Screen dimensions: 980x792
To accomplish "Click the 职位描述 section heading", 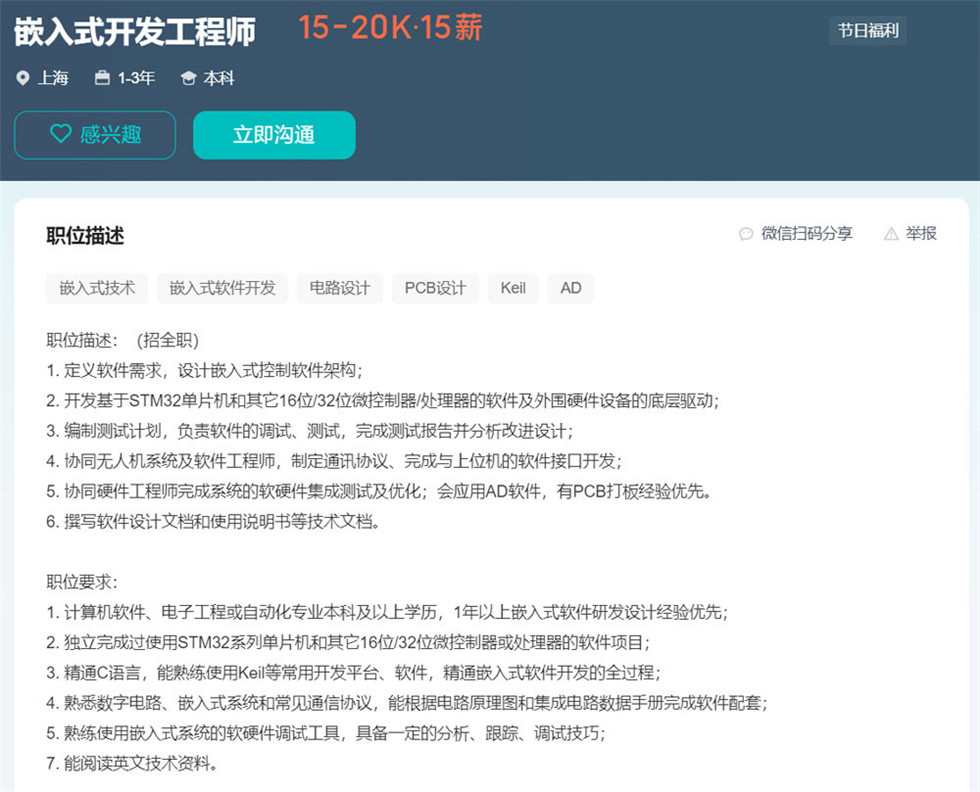I will [85, 236].
